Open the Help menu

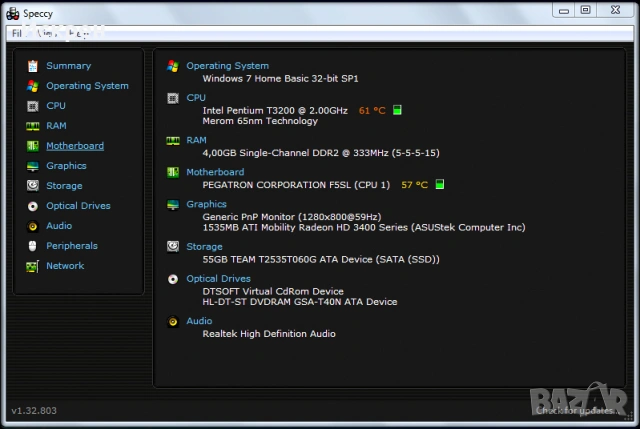click(79, 33)
